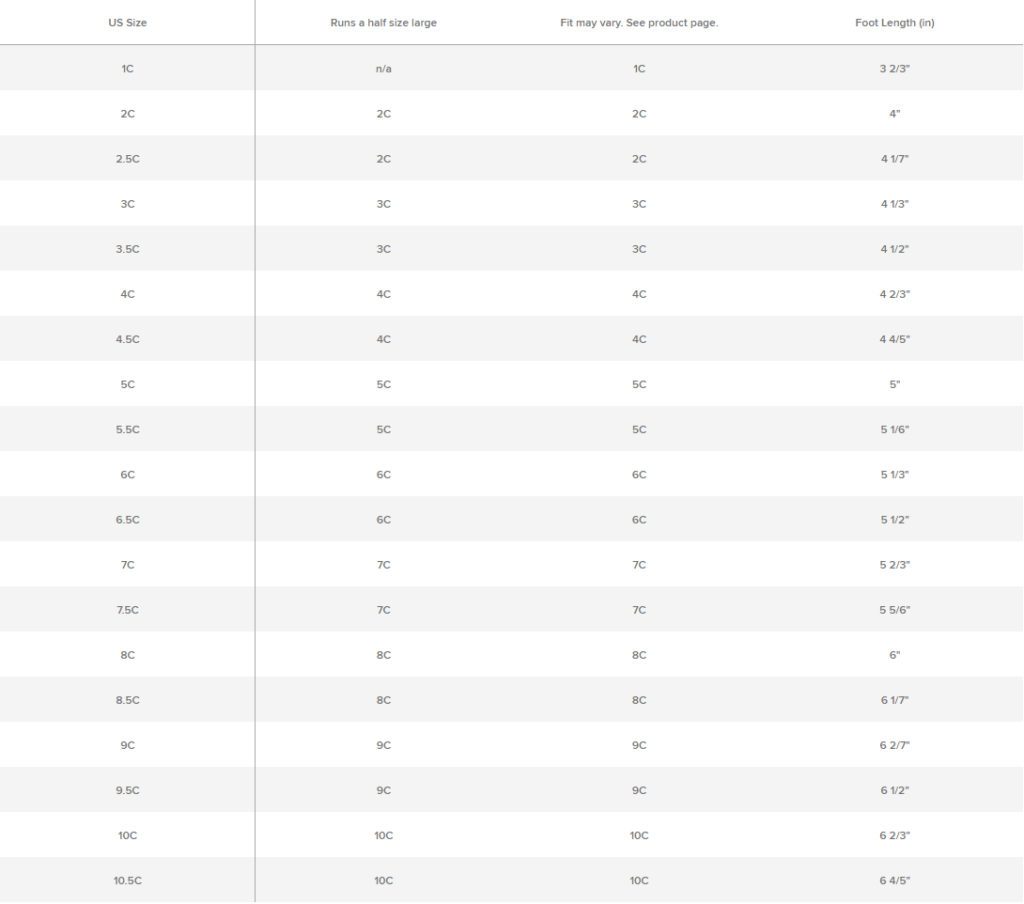Select the 4.5C US size cell
Screen dimensions: 1024x904
click(127, 339)
